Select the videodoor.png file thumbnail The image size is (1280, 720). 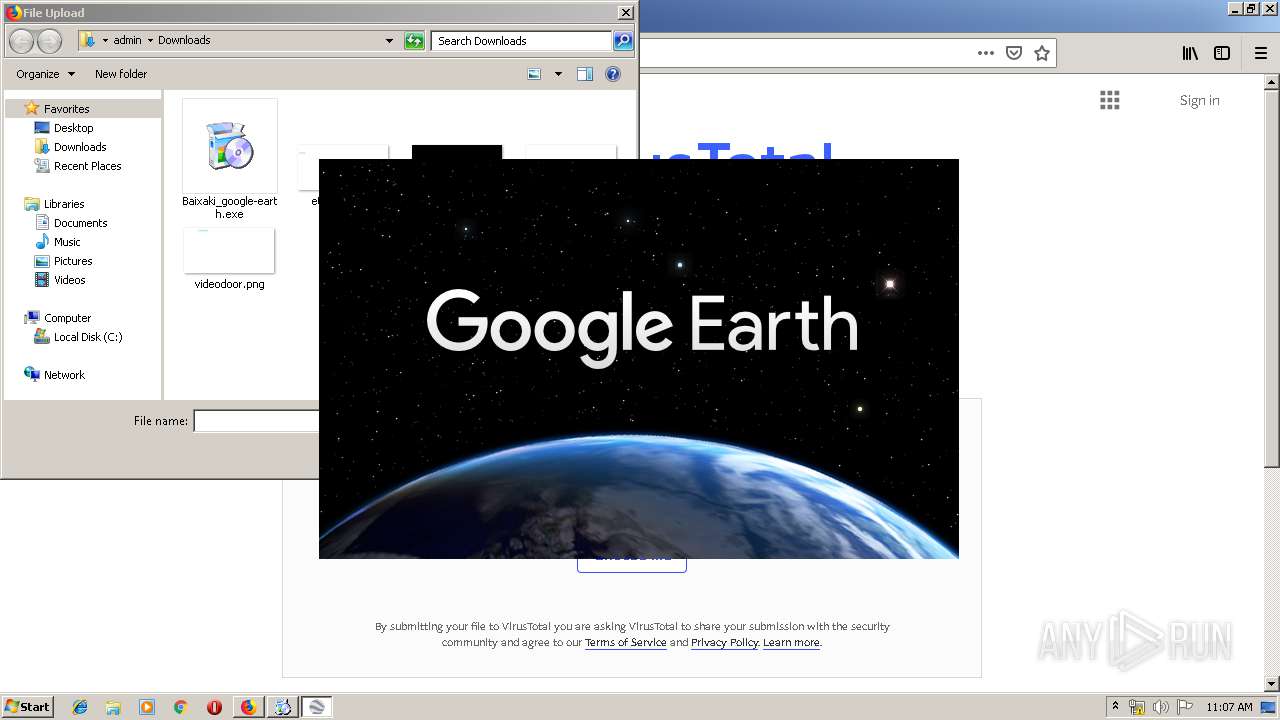(229, 251)
